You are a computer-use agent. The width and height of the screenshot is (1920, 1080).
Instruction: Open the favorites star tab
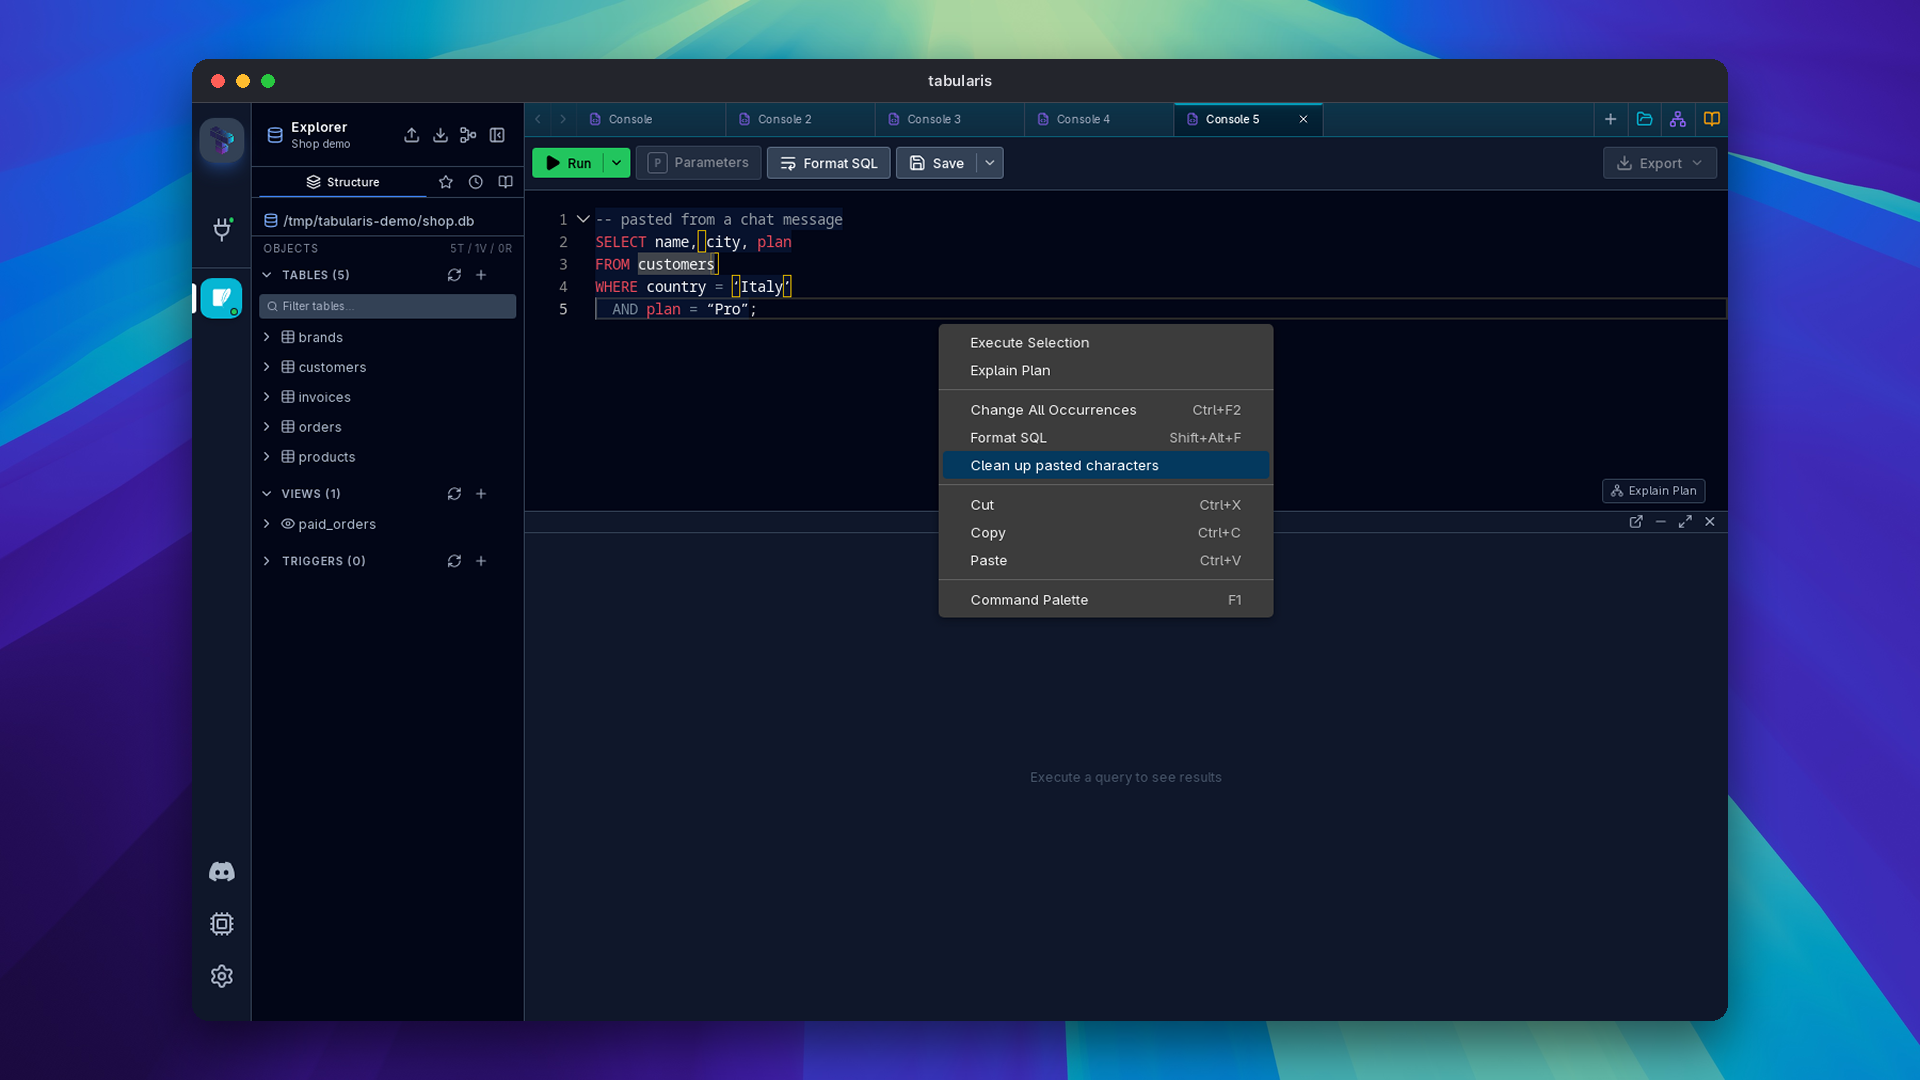(446, 182)
